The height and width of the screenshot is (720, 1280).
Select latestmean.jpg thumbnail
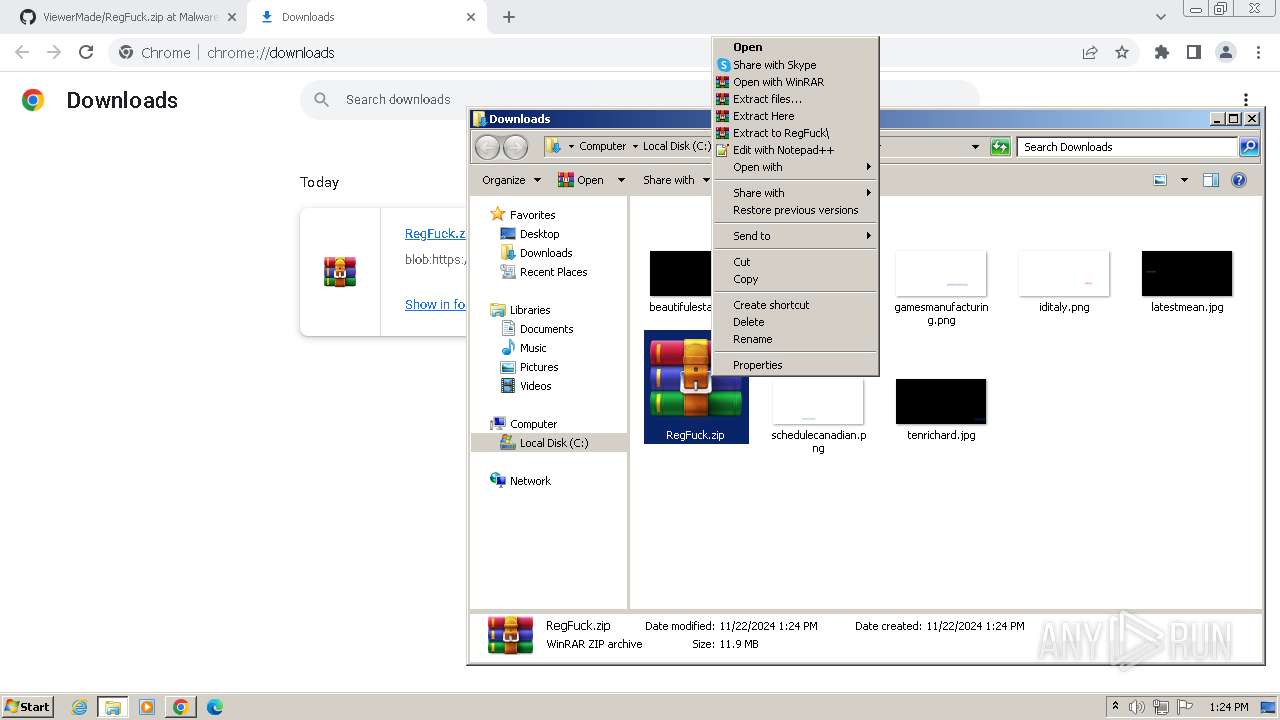(1187, 274)
